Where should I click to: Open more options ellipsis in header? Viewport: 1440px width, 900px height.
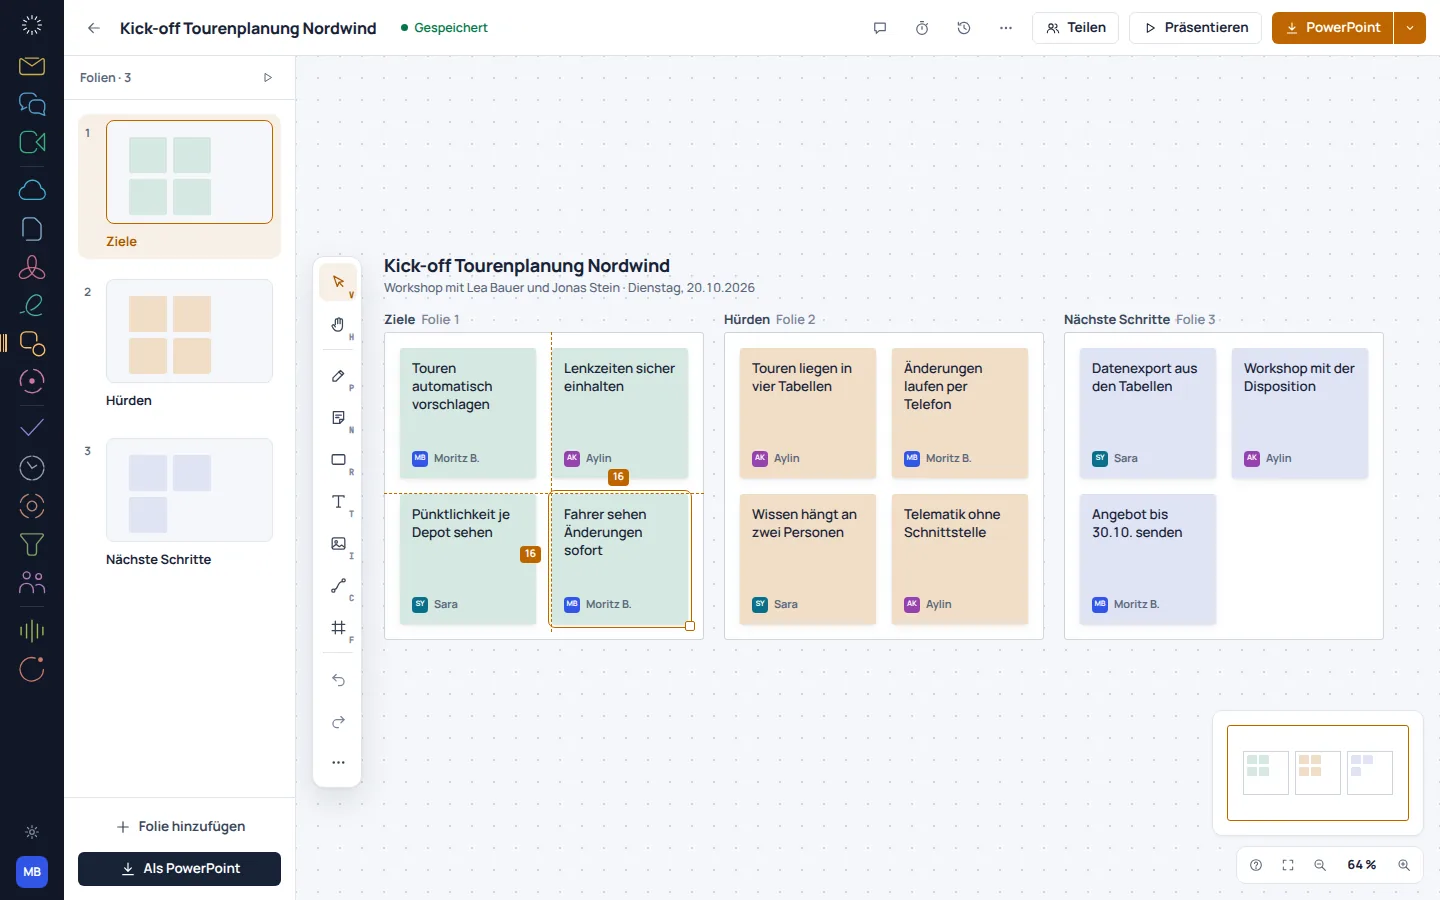tap(1006, 28)
